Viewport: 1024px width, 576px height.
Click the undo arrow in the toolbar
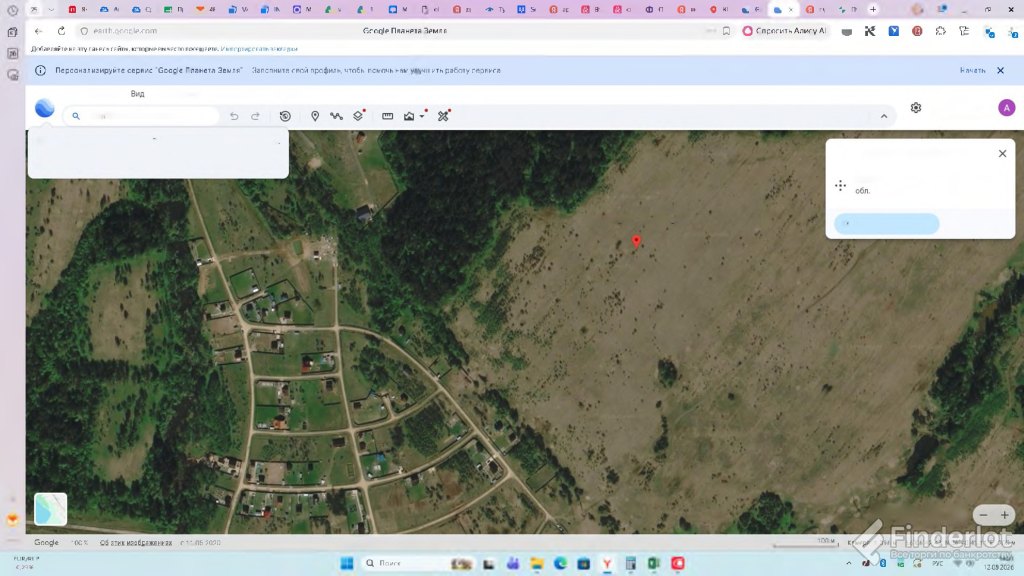coord(234,116)
